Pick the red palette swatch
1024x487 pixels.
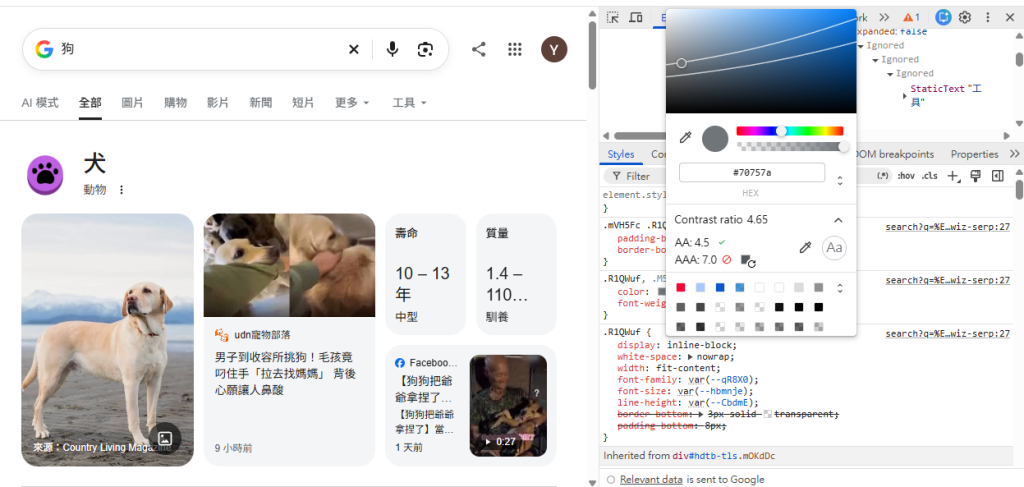click(x=681, y=287)
